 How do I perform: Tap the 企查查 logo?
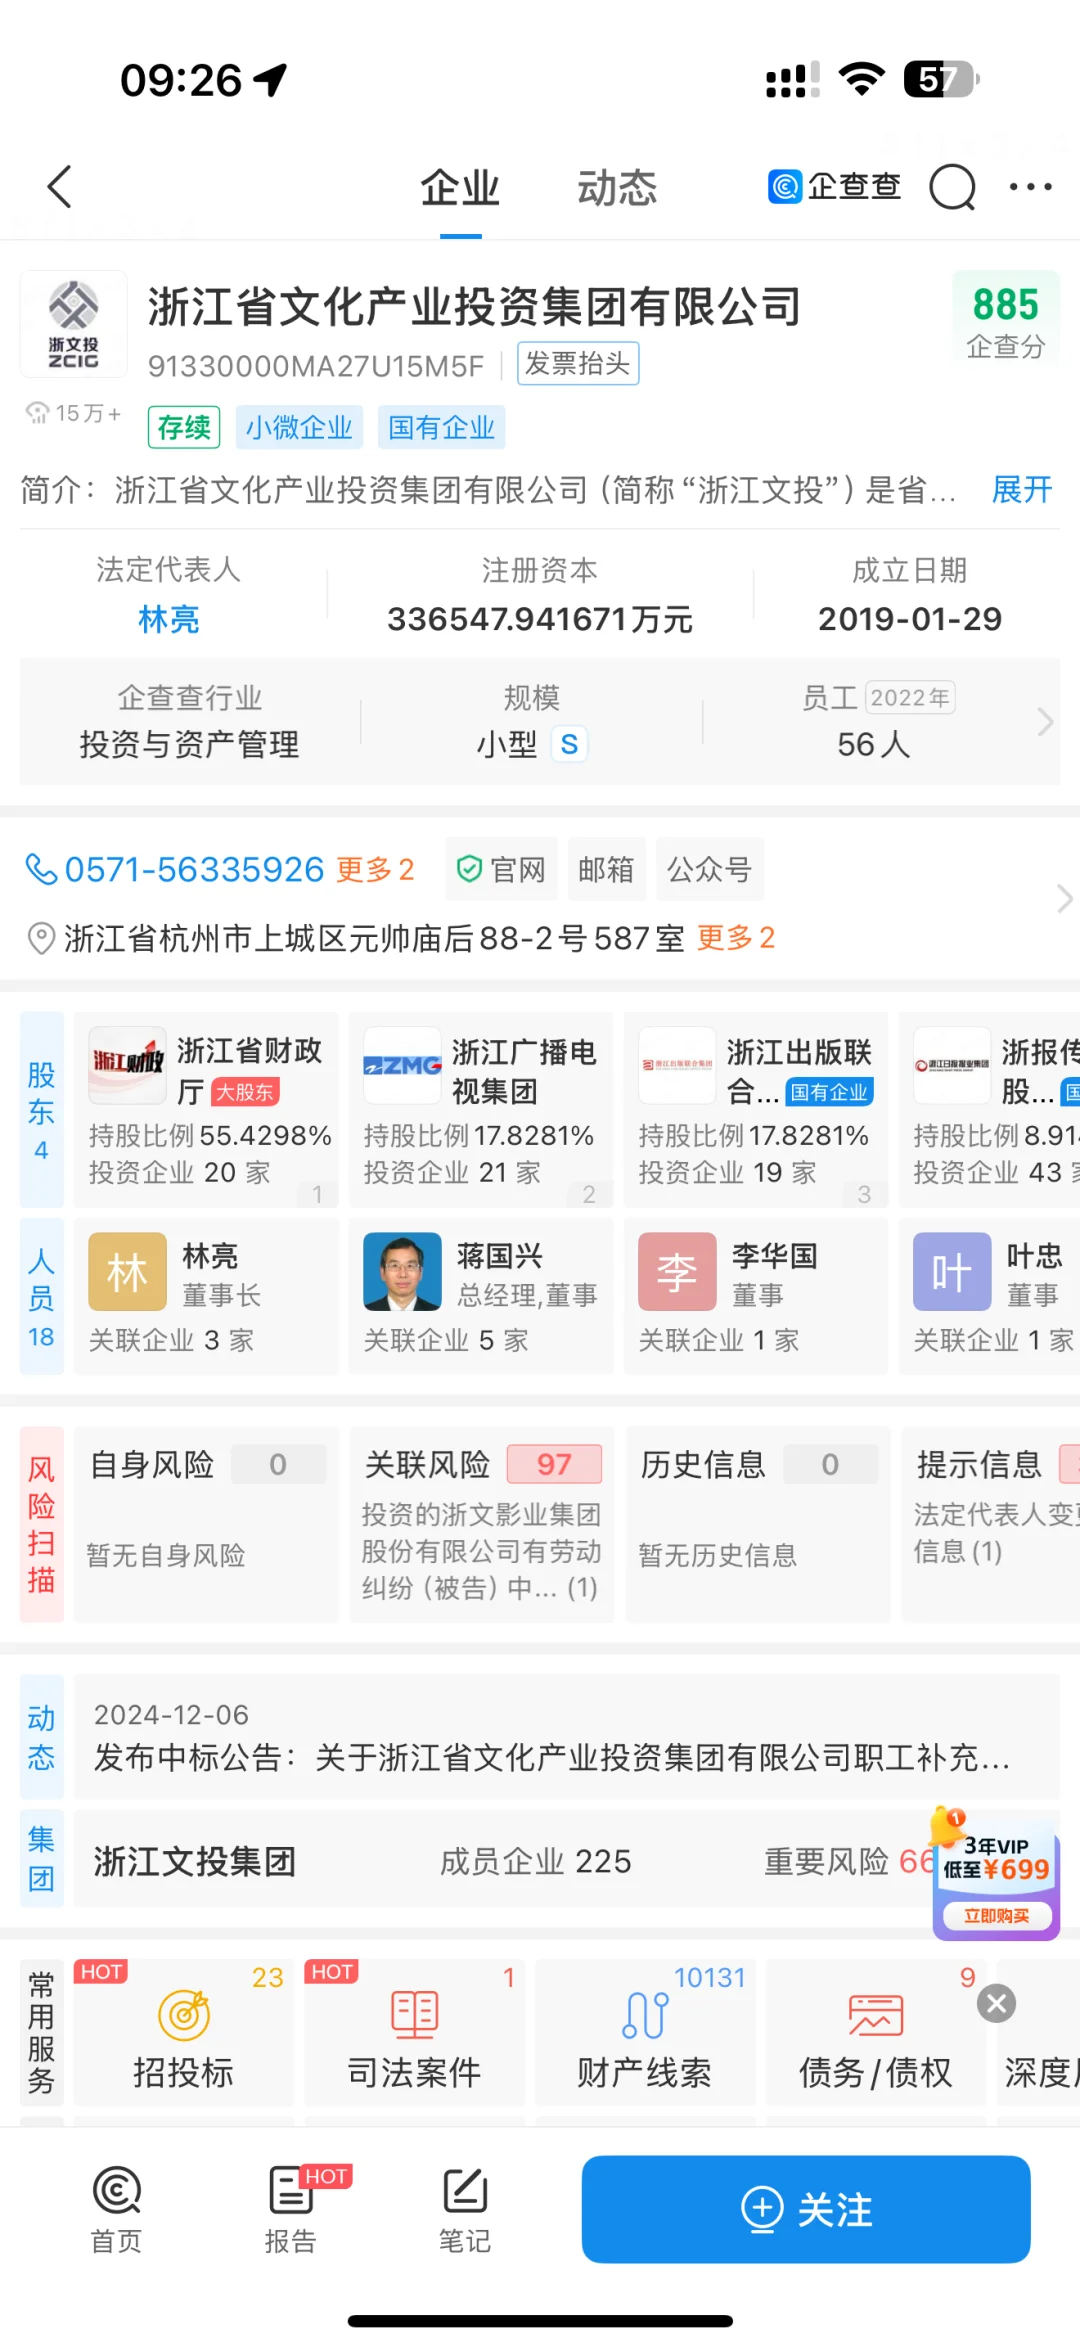click(x=834, y=187)
